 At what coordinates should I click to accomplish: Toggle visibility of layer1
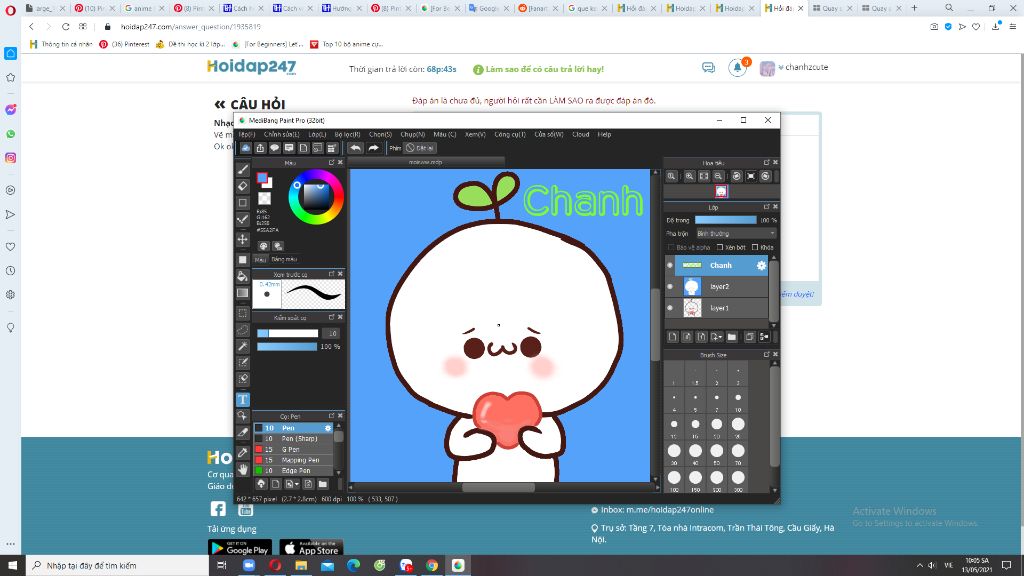click(x=670, y=308)
